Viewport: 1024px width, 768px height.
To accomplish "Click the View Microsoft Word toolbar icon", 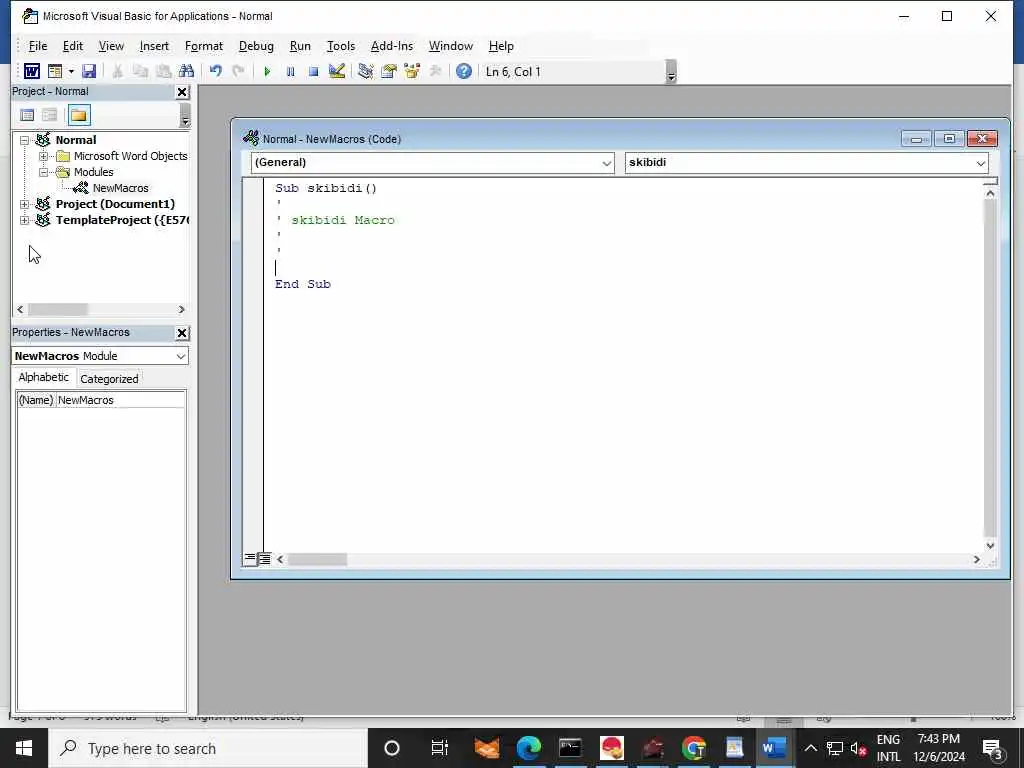I will [31, 71].
